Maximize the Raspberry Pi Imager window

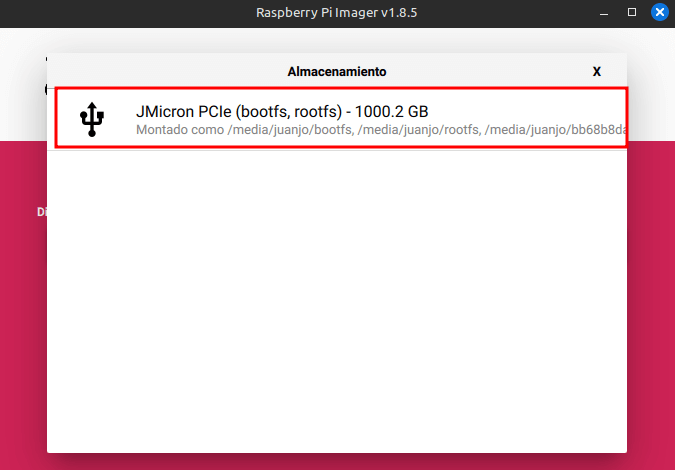[632, 12]
